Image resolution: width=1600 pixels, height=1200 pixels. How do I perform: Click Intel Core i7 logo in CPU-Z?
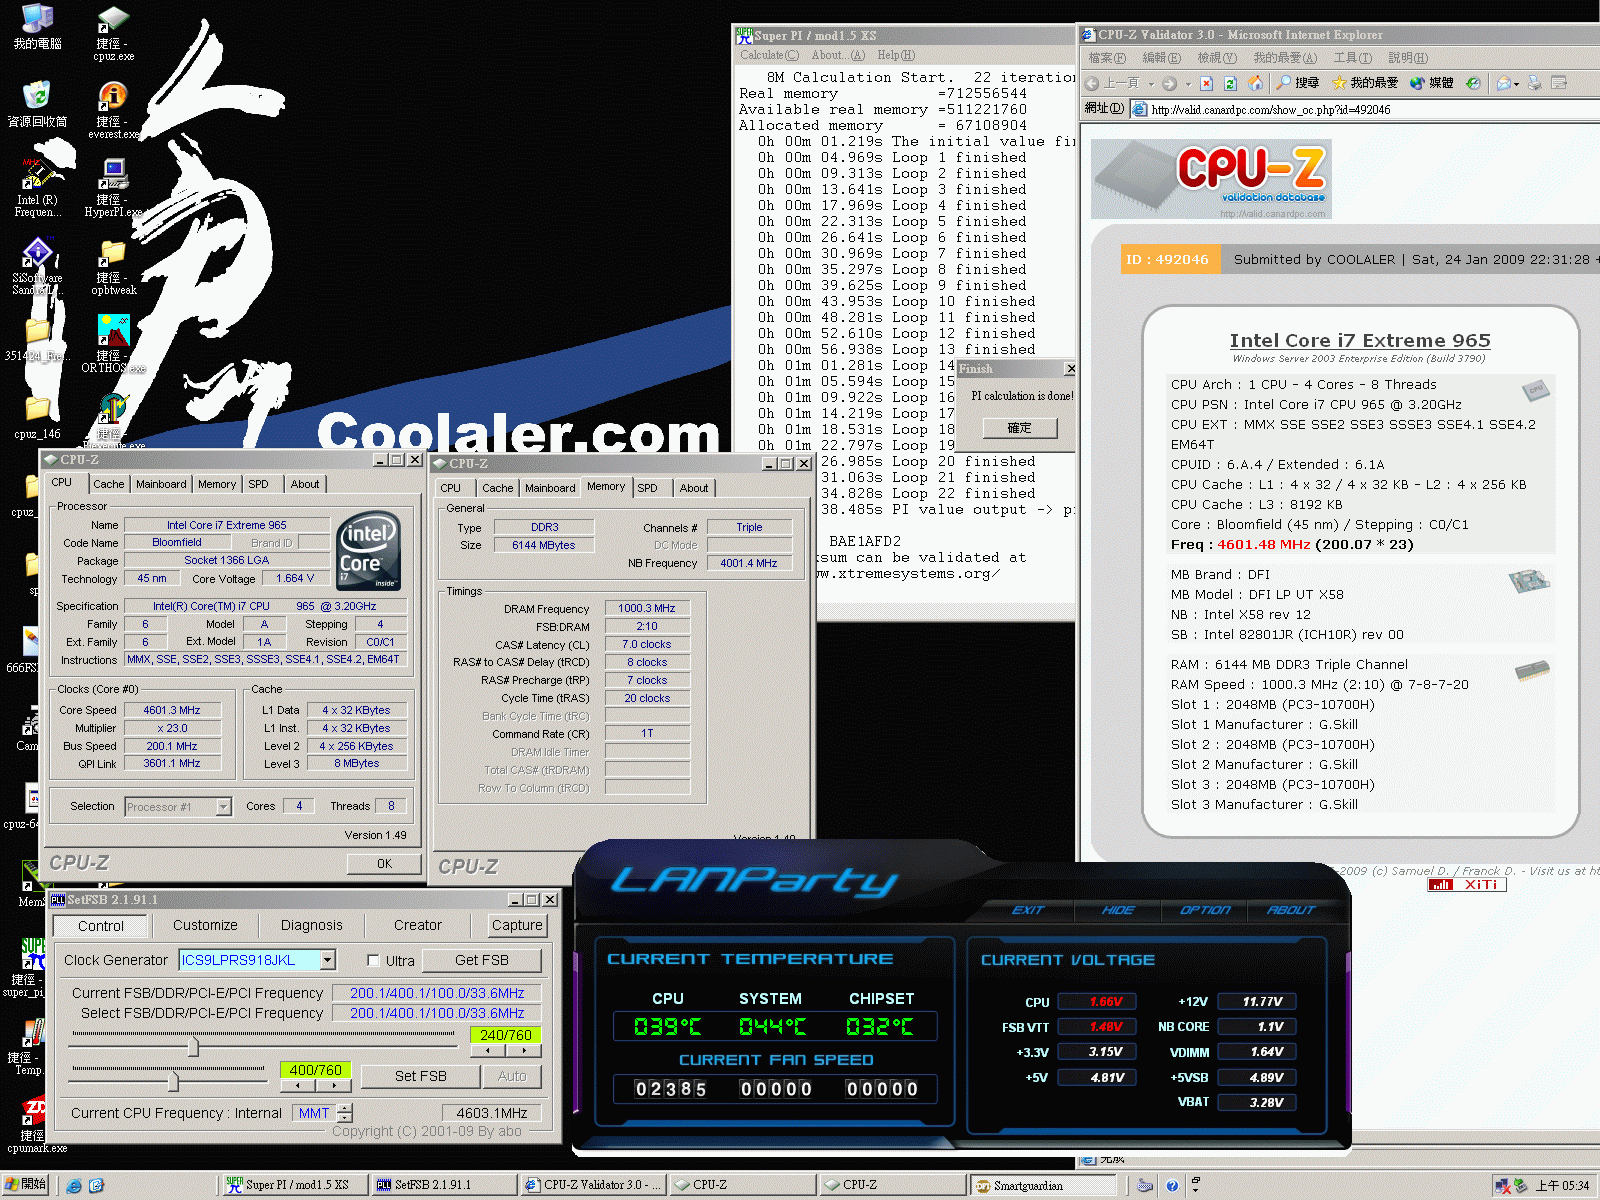pos(369,550)
